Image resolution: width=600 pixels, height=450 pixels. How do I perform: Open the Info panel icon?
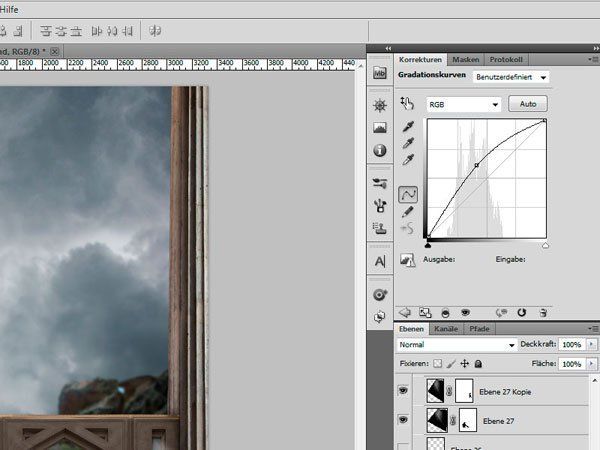(x=380, y=150)
